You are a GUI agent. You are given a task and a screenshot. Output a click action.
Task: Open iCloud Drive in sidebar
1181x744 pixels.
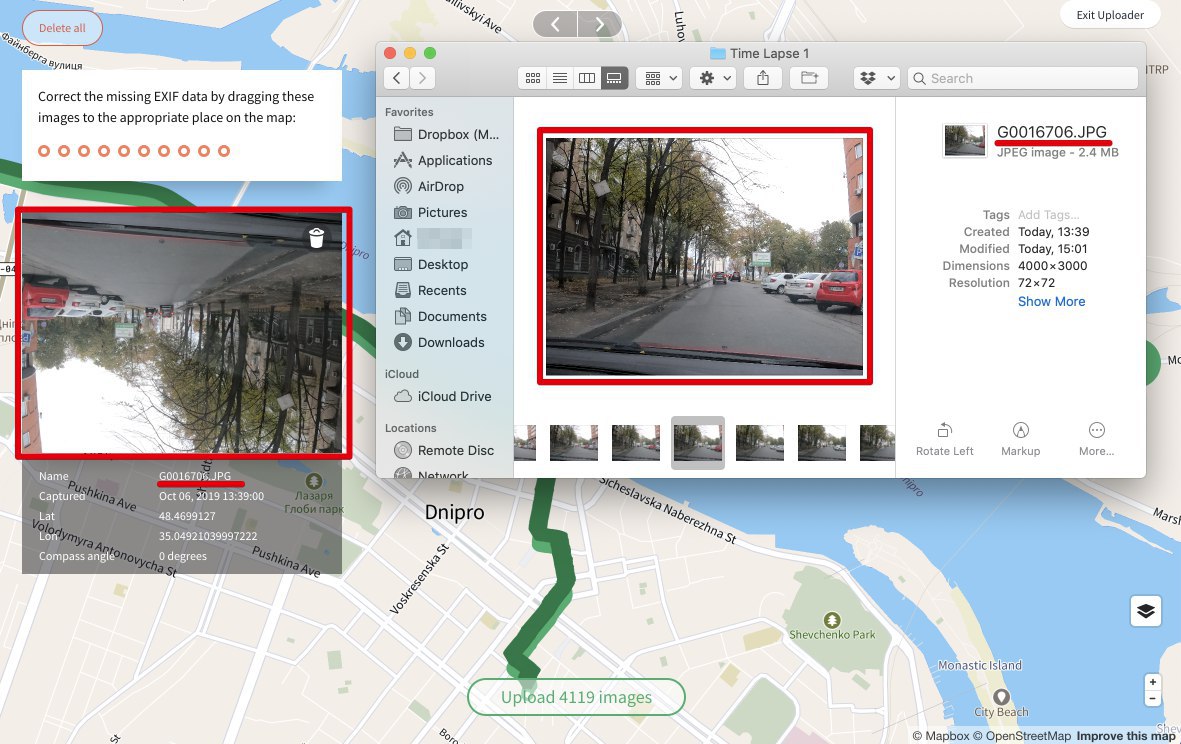coord(443,396)
